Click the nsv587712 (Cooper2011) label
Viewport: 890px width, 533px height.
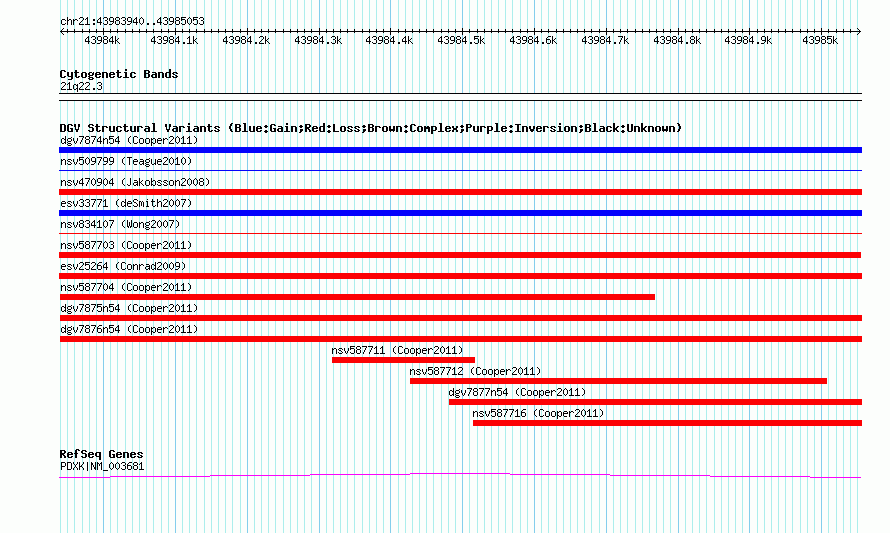pyautogui.click(x=475, y=371)
